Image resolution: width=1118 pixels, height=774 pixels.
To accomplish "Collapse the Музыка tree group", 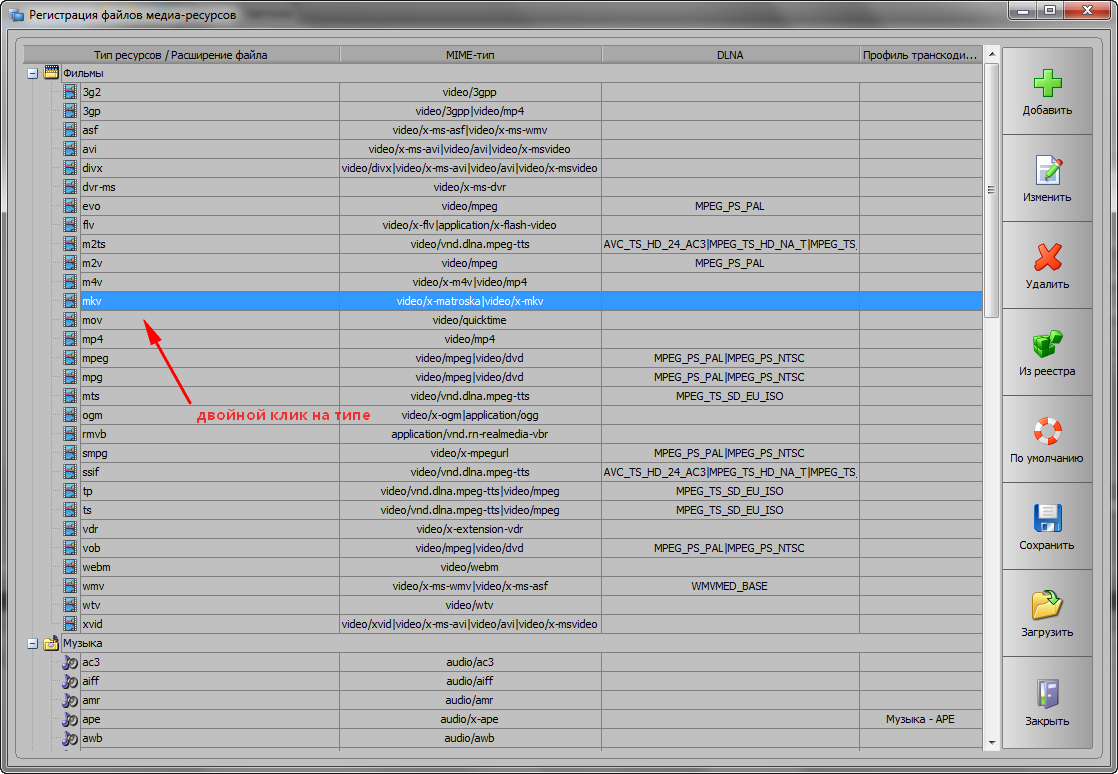I will [33, 643].
